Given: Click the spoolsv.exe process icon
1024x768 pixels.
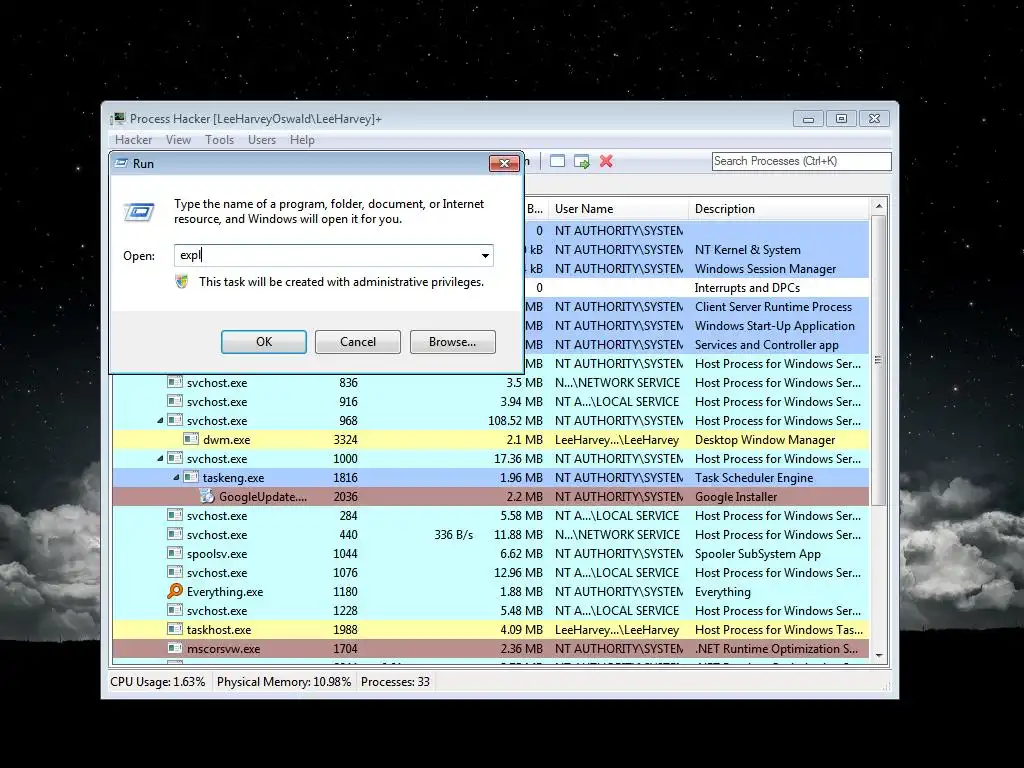Looking at the screenshot, I should pos(174,552).
